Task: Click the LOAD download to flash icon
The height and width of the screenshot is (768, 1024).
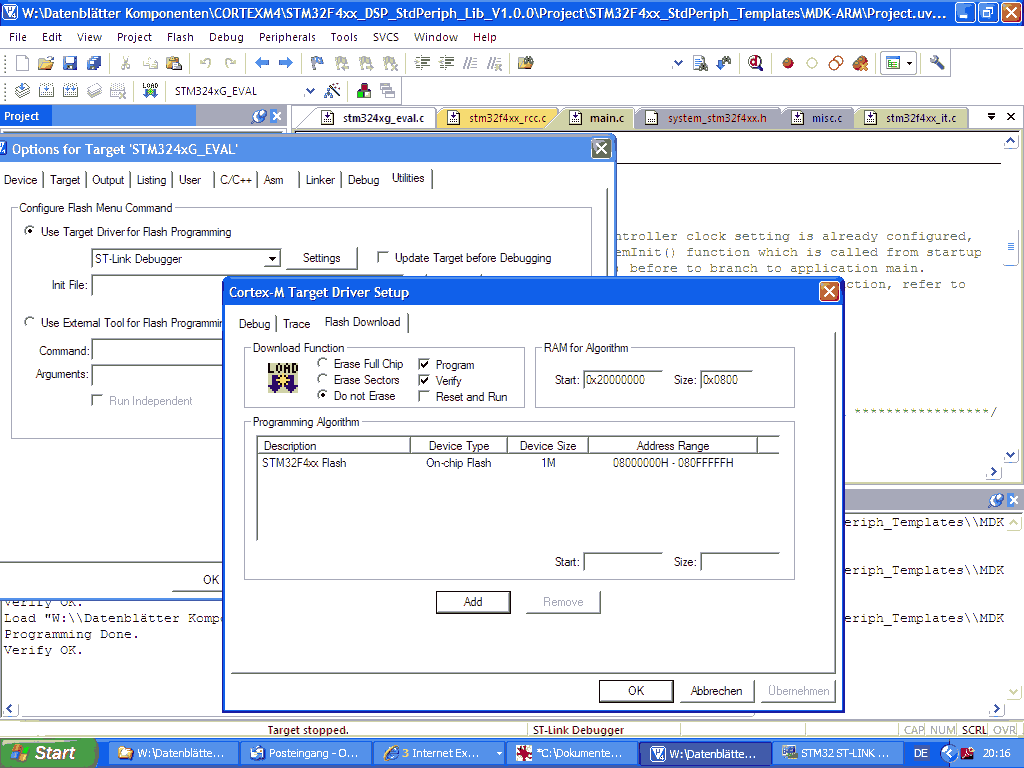Action: pos(150,91)
